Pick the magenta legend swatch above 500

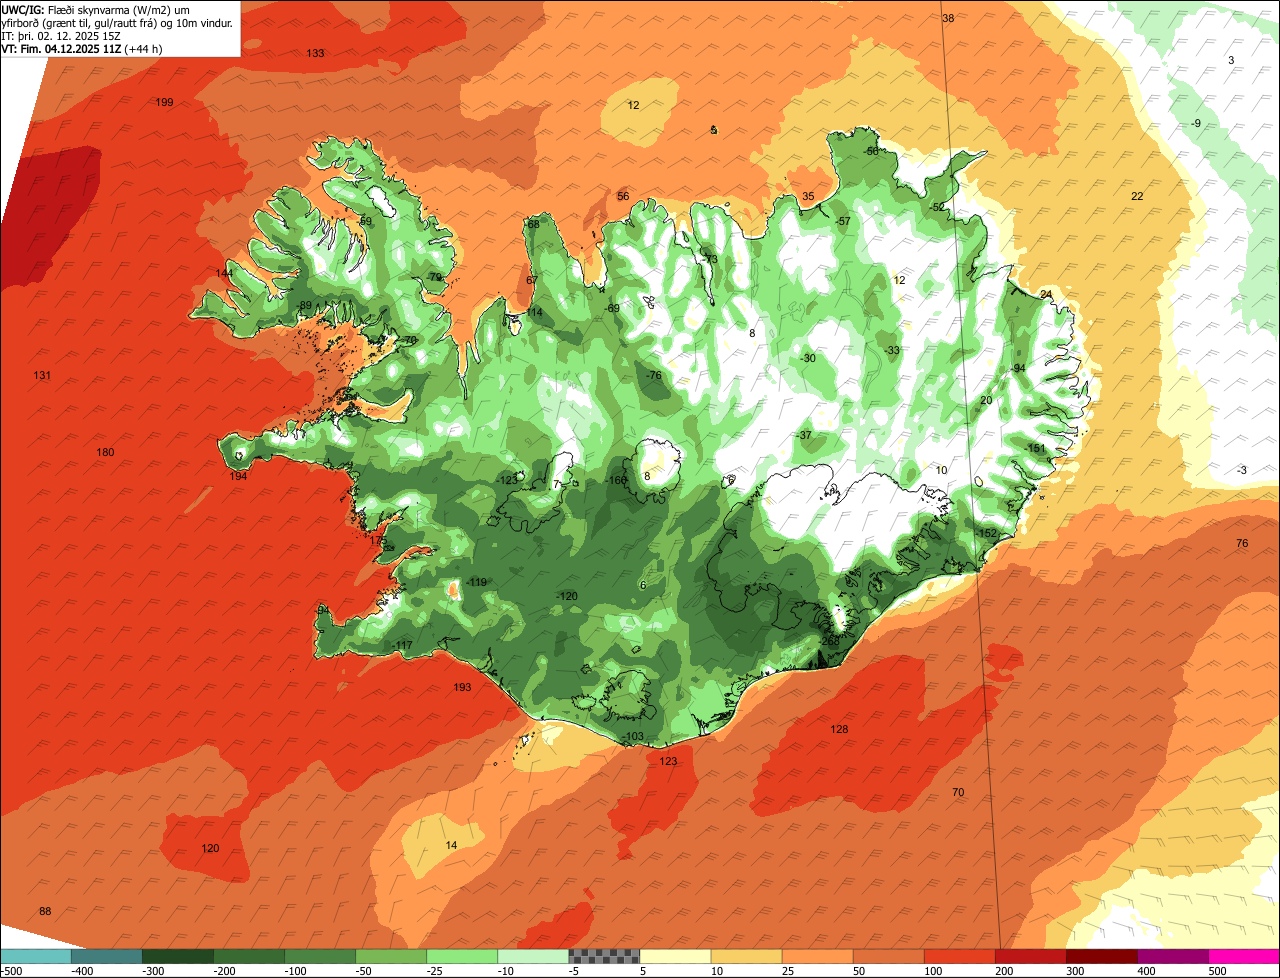tap(1244, 956)
